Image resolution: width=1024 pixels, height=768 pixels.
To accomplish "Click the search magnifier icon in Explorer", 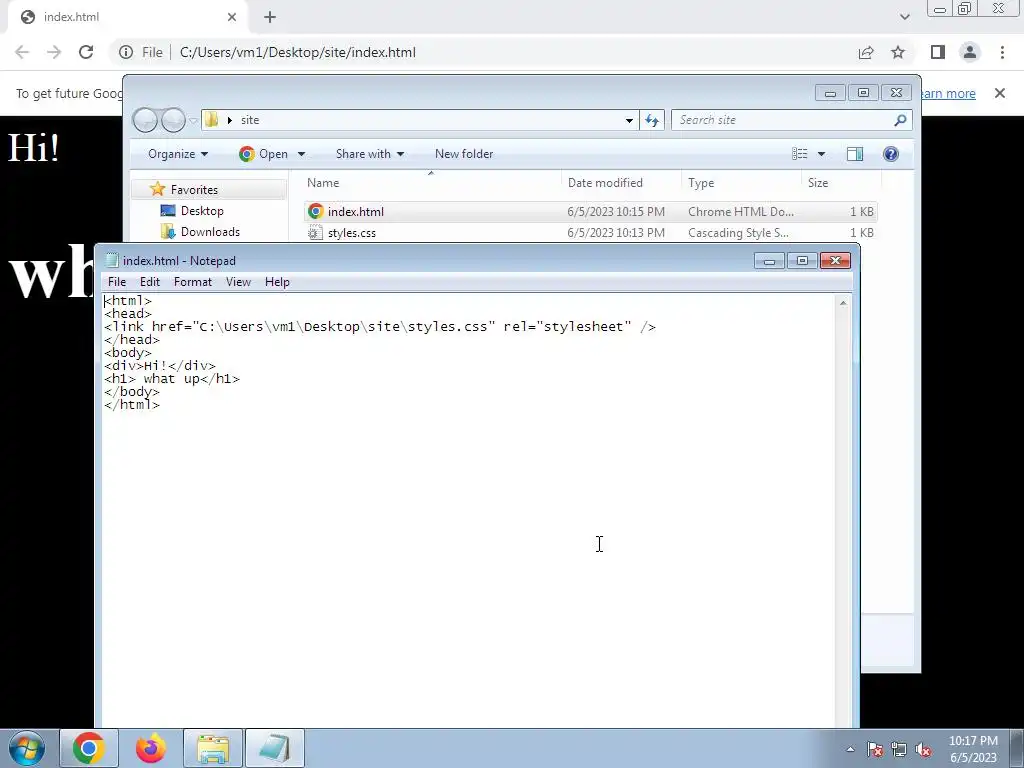I will [x=900, y=120].
